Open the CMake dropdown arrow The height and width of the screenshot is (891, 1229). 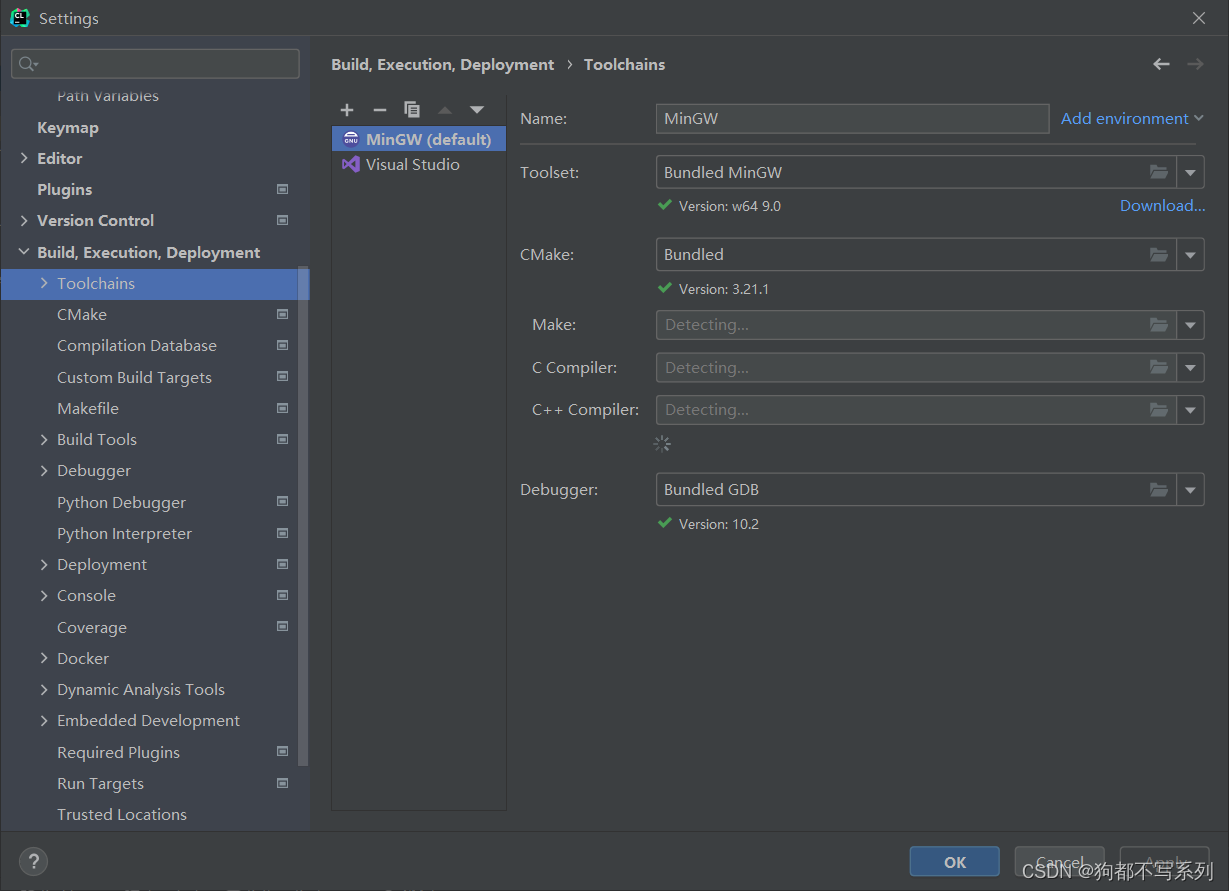pyautogui.click(x=1190, y=255)
